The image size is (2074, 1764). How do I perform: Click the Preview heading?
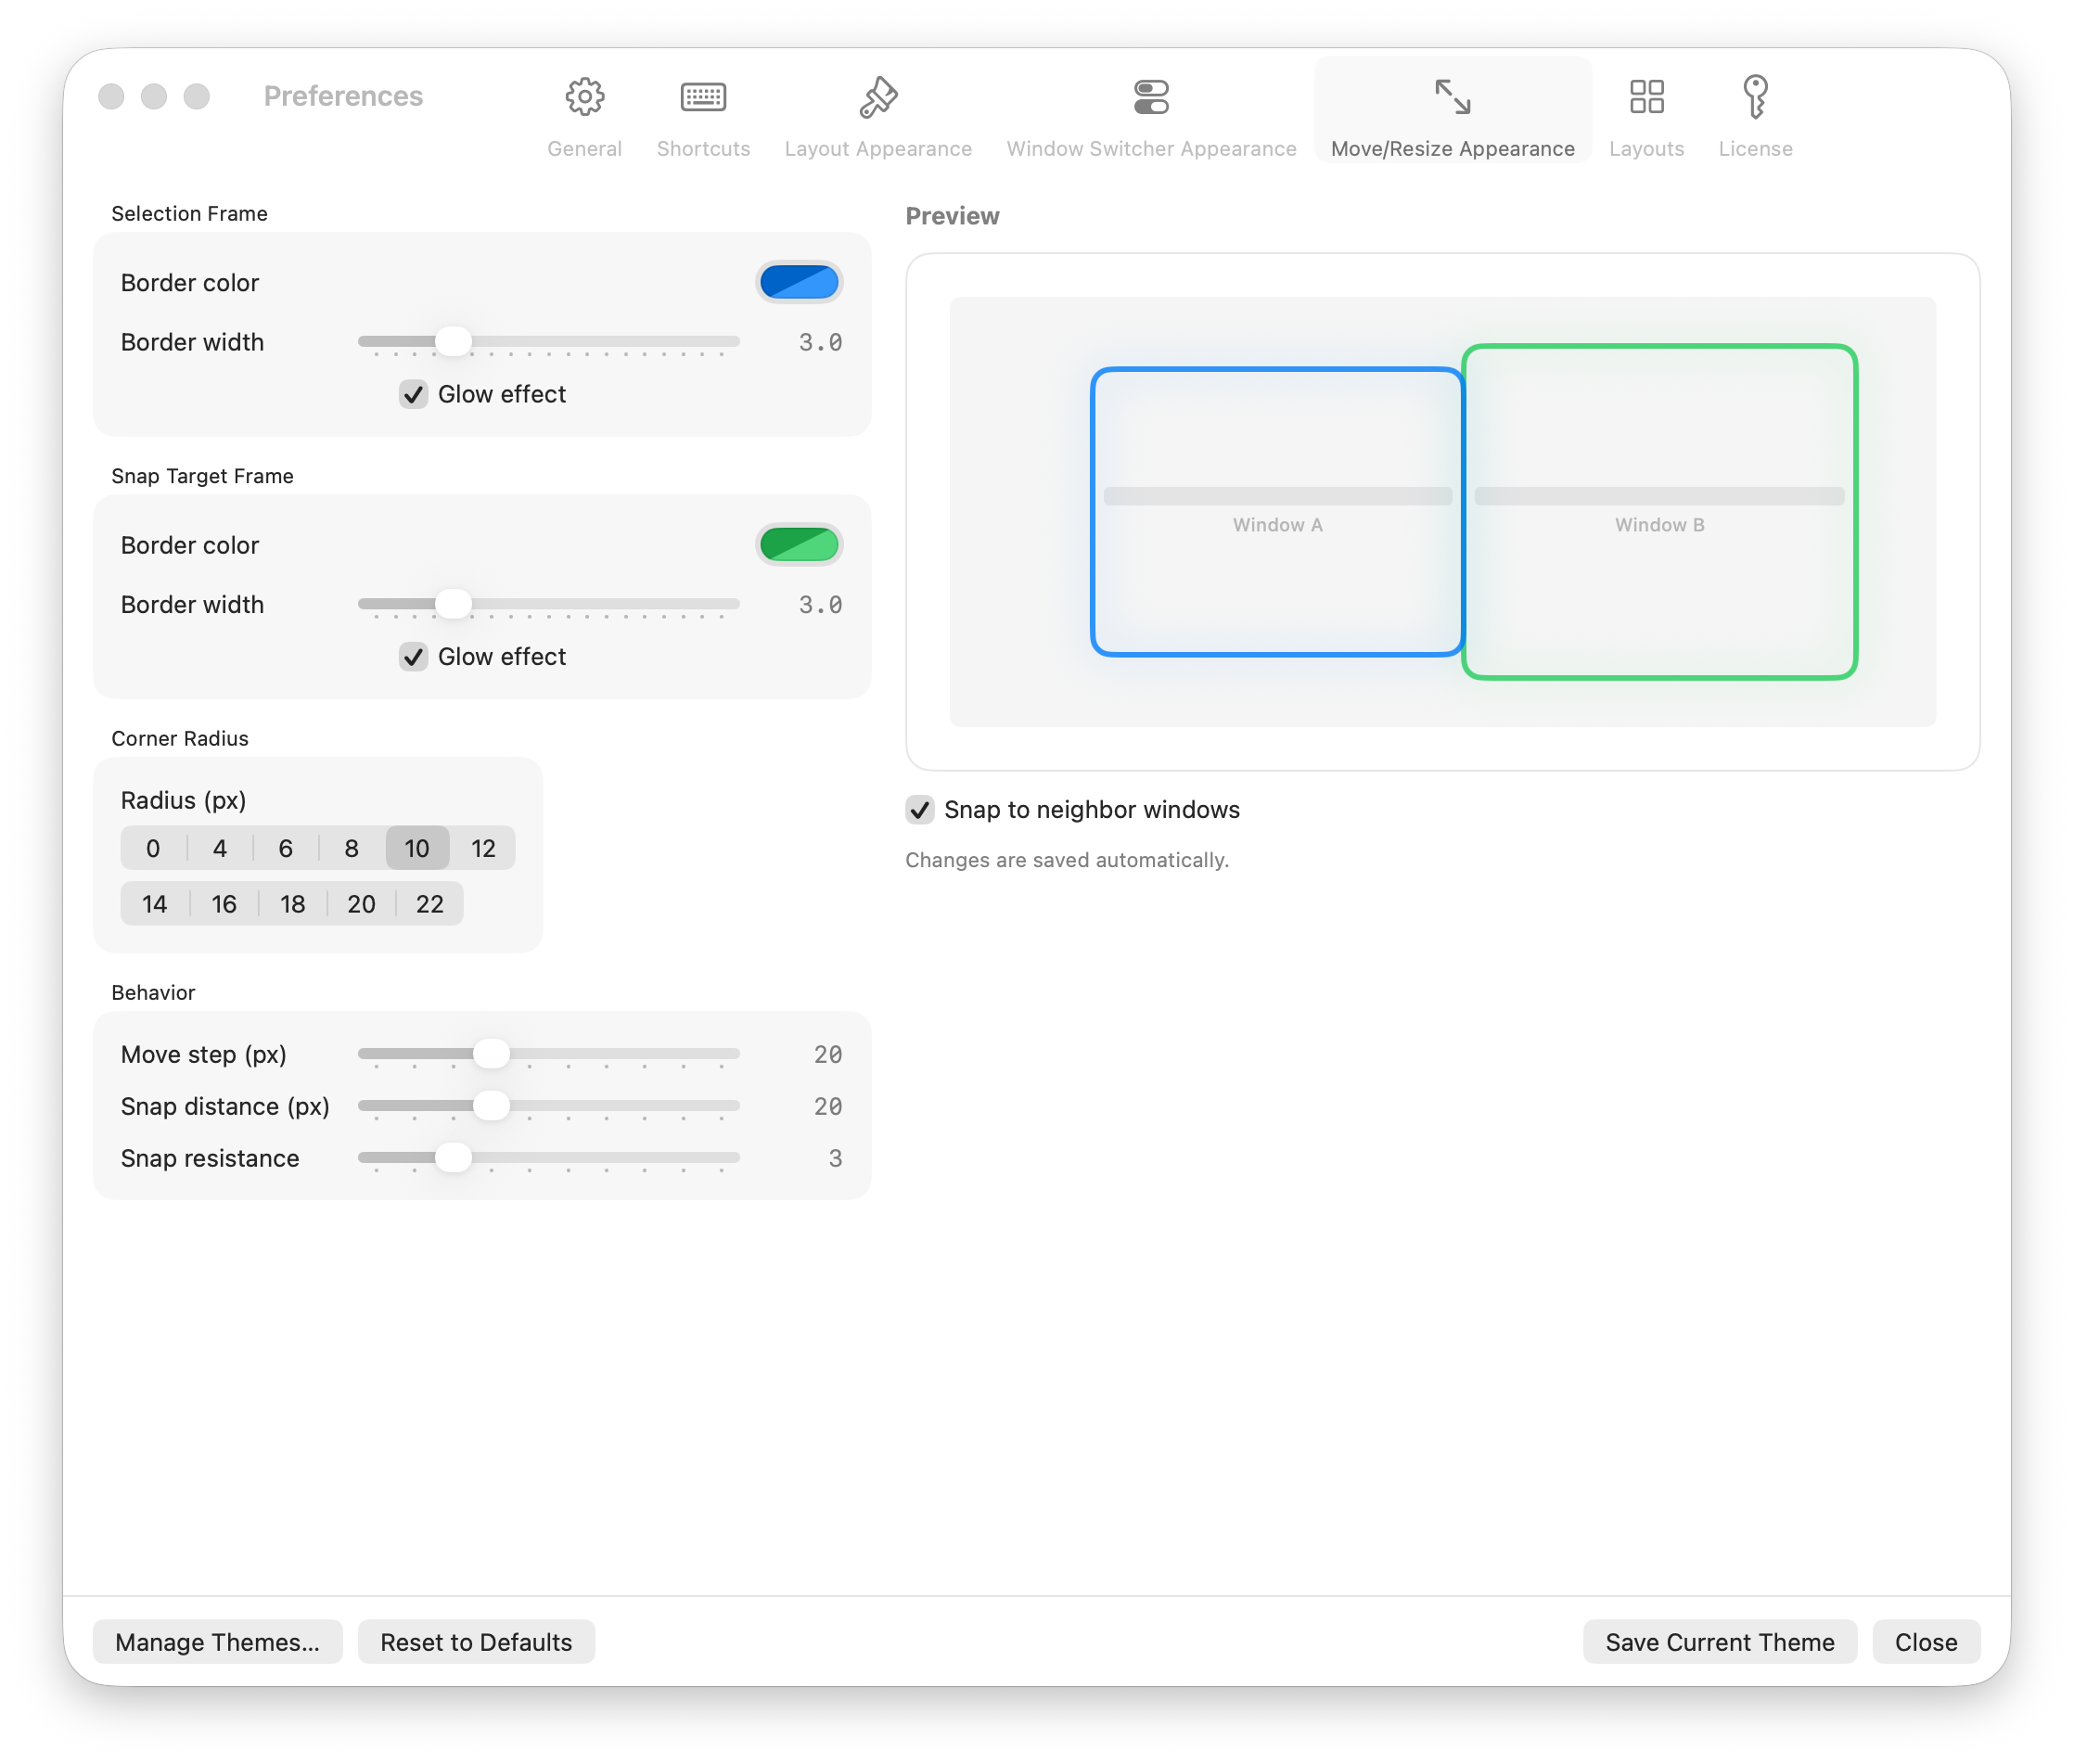(x=952, y=216)
